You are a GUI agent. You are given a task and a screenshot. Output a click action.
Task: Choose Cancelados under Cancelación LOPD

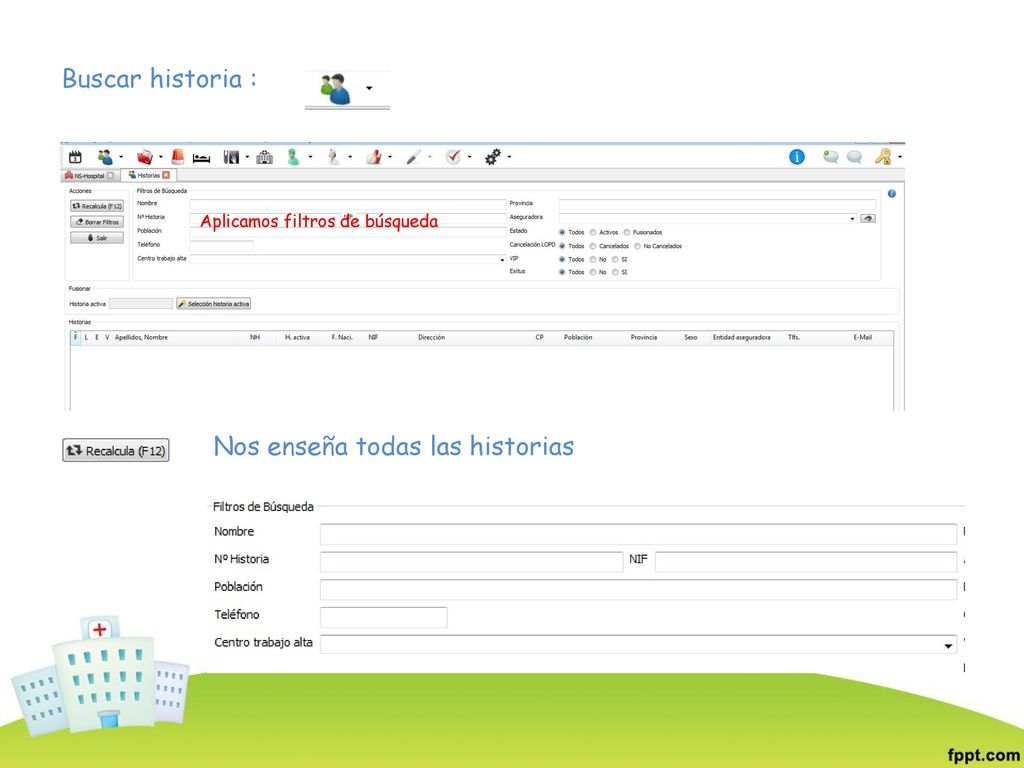(593, 246)
